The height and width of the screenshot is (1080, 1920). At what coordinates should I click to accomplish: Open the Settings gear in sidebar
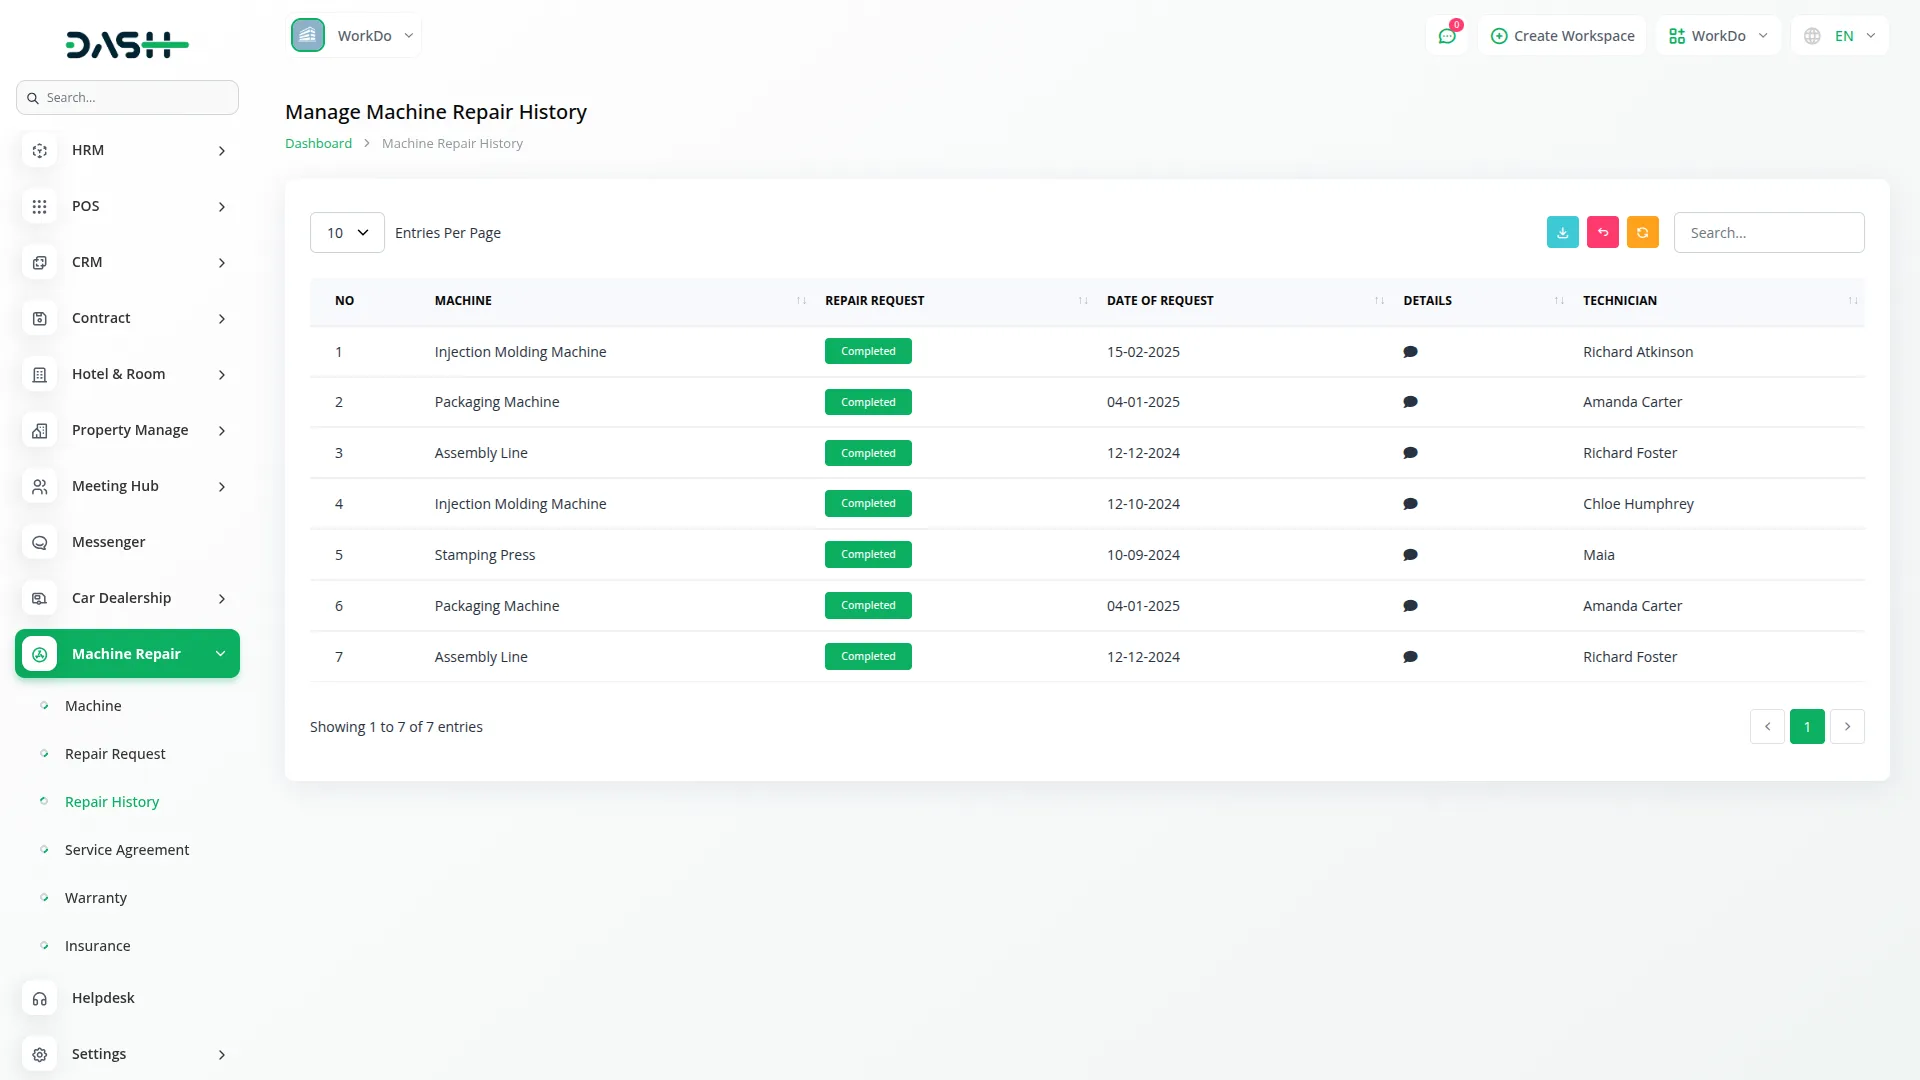click(x=39, y=1054)
